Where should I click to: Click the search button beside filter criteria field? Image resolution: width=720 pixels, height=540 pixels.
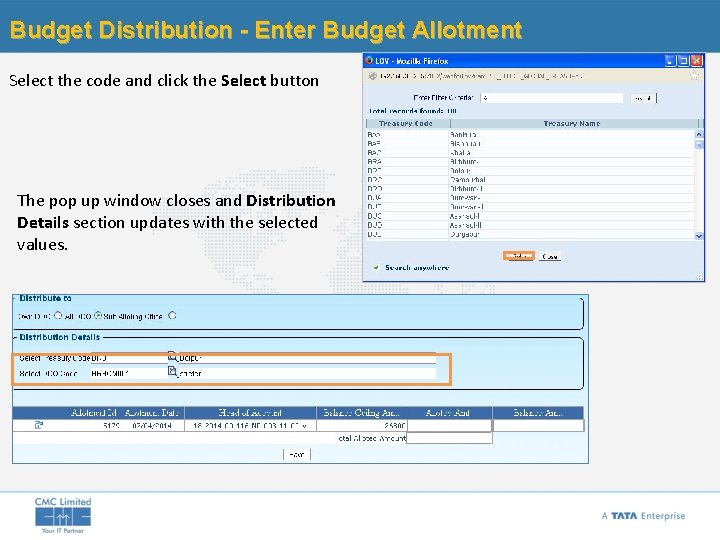point(643,98)
